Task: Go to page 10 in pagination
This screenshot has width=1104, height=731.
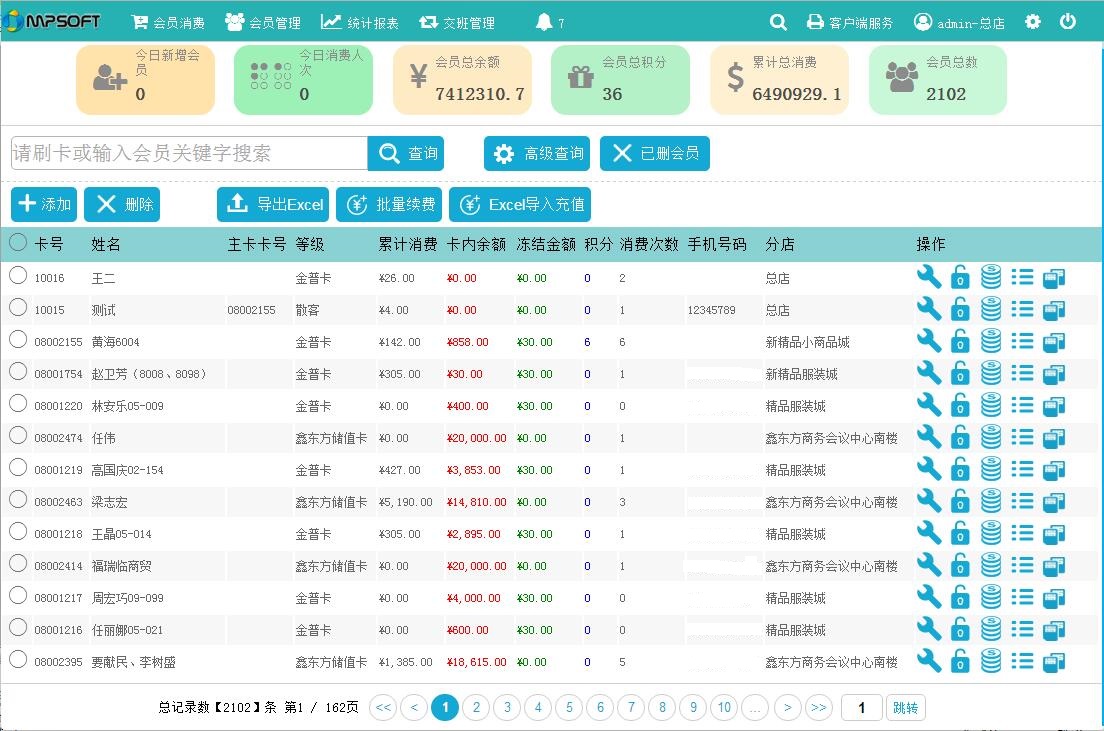Action: point(724,707)
